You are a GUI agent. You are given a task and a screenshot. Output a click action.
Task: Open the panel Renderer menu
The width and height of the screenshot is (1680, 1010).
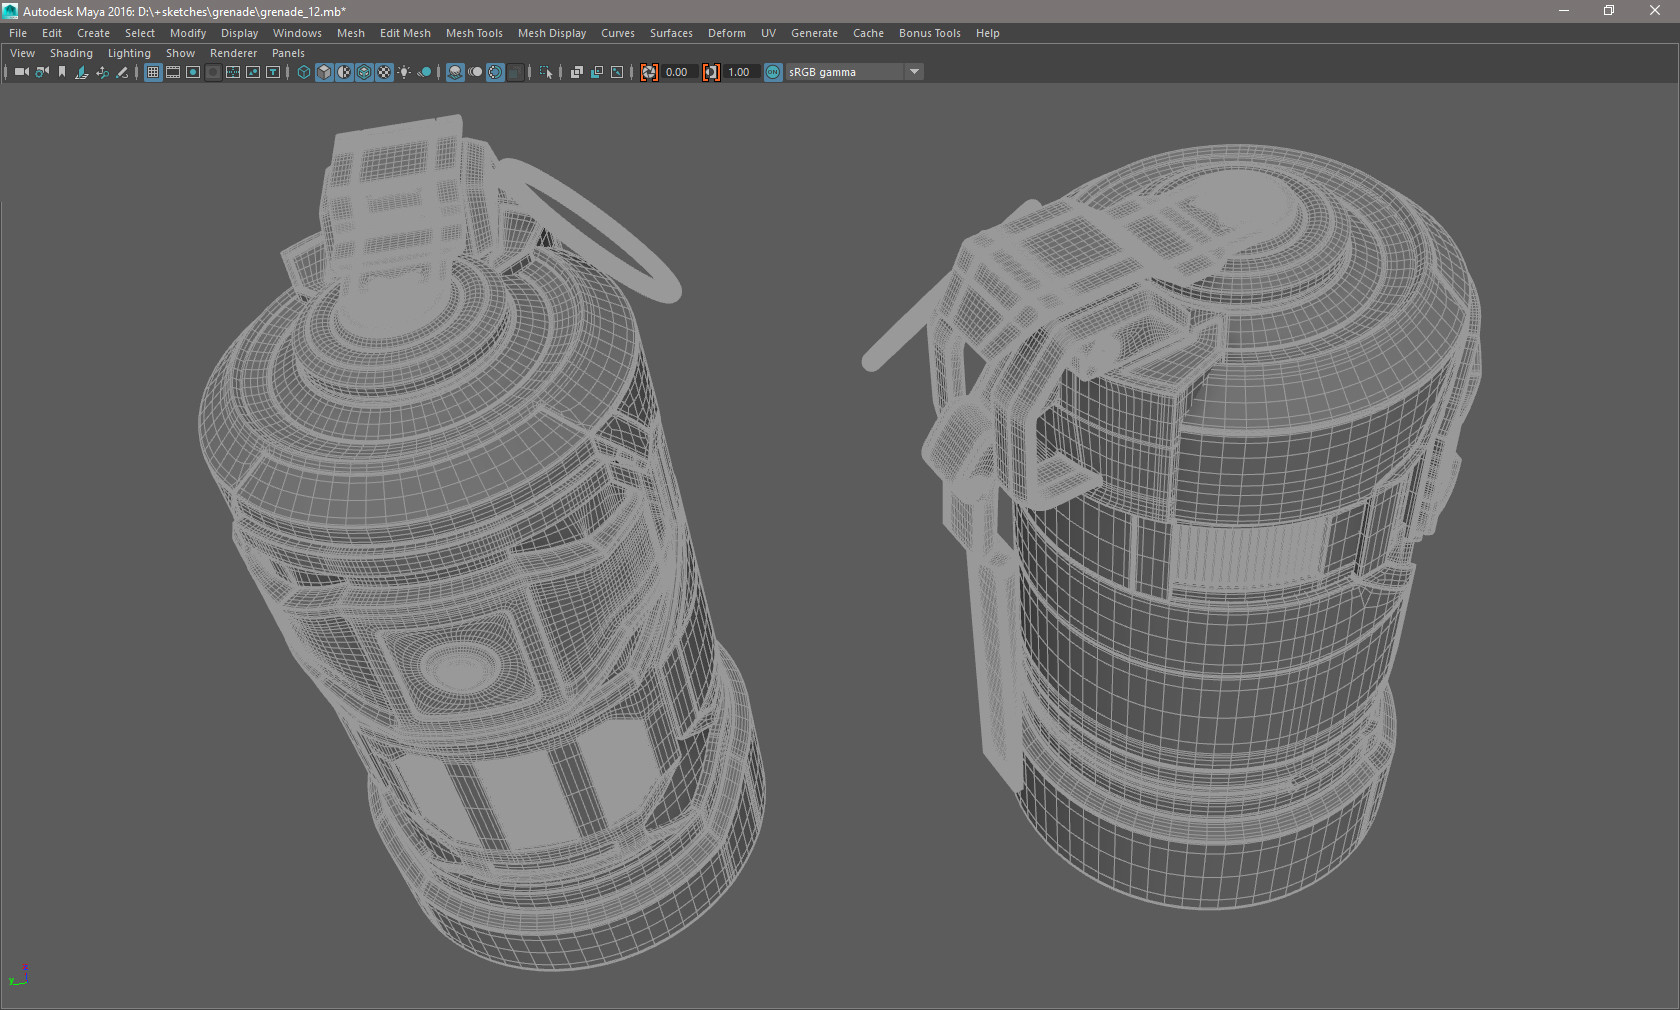[233, 53]
